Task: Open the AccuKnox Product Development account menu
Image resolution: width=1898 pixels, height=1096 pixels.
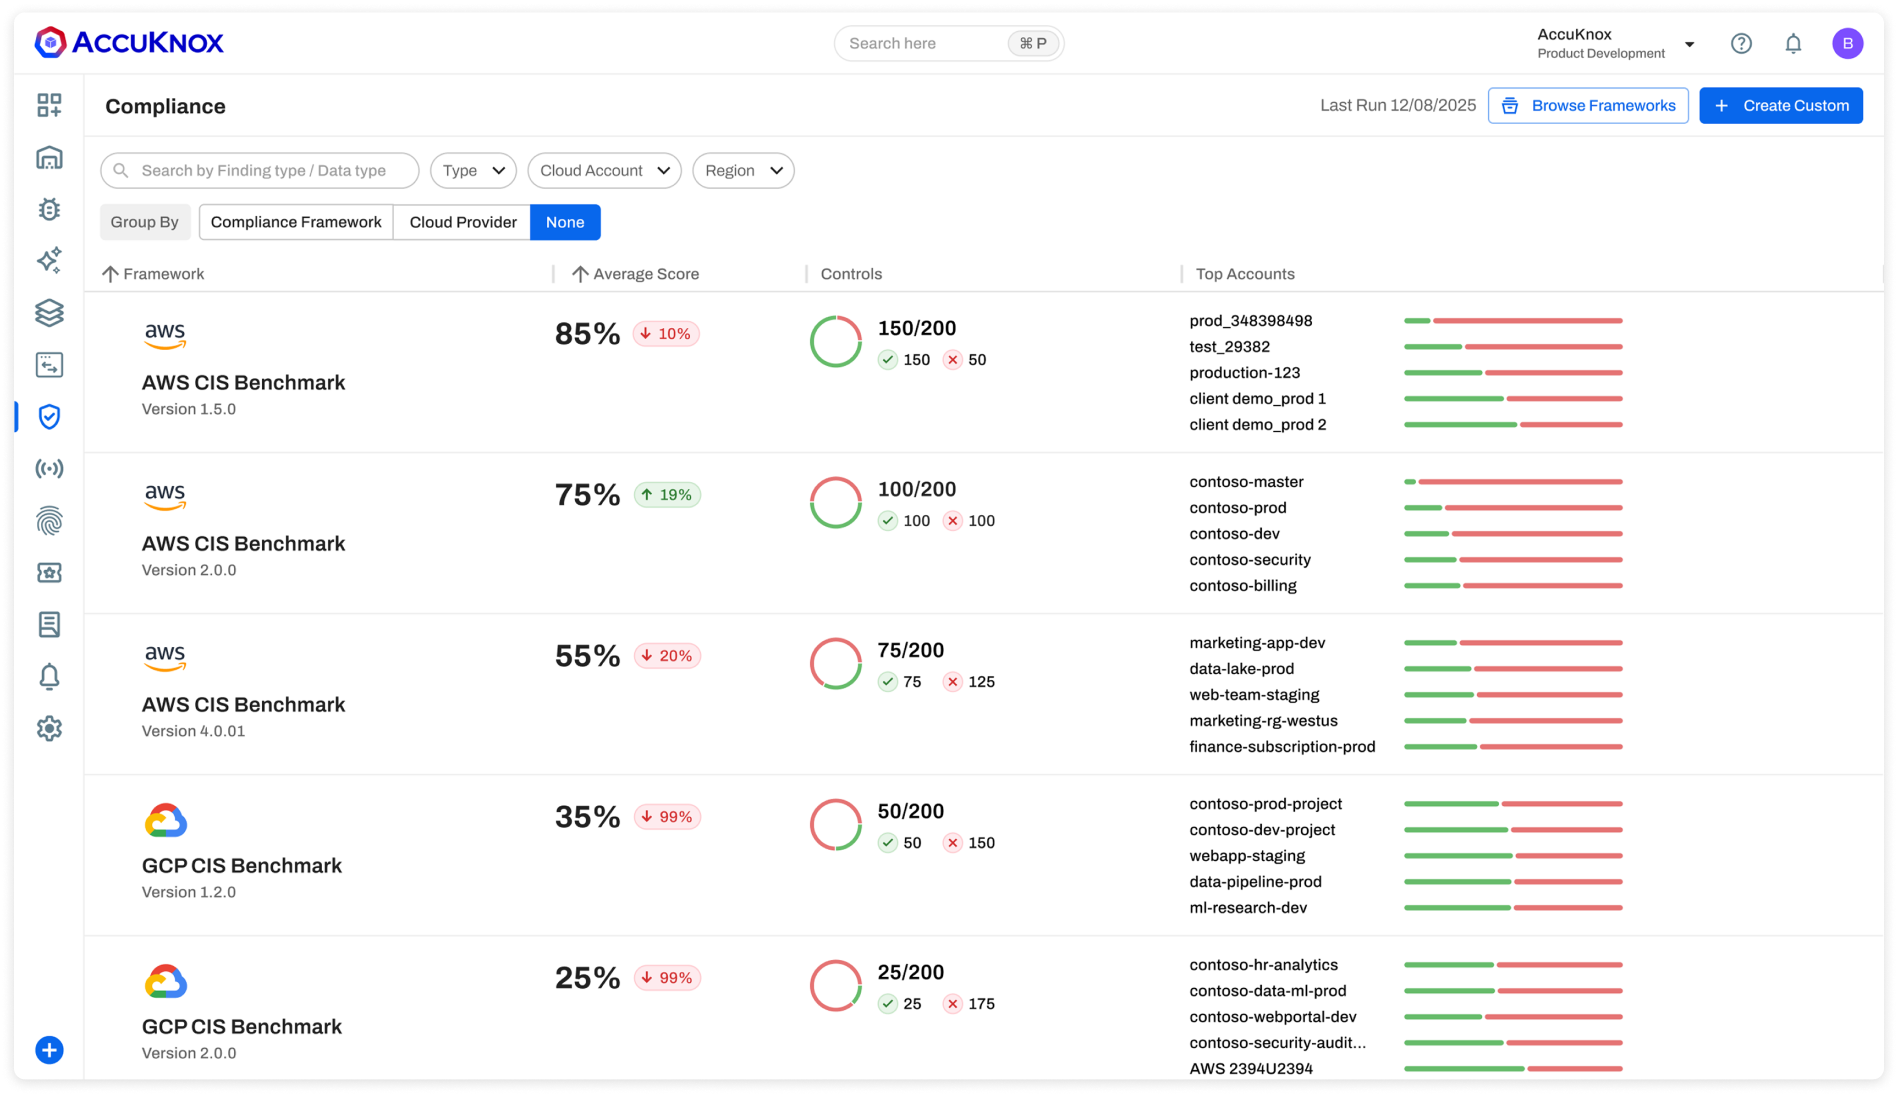Action: [x=1614, y=43]
